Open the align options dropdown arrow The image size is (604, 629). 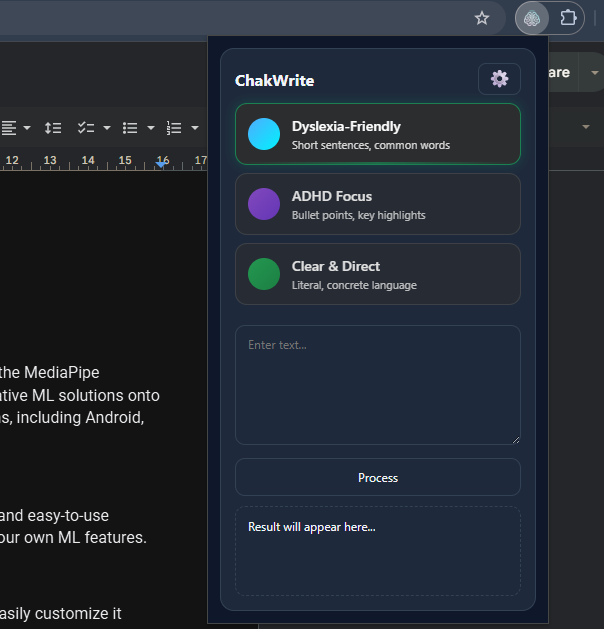[27, 128]
